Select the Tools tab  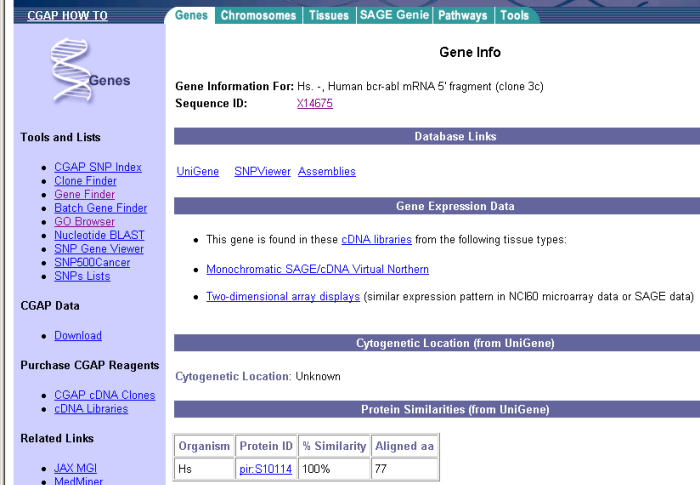514,15
